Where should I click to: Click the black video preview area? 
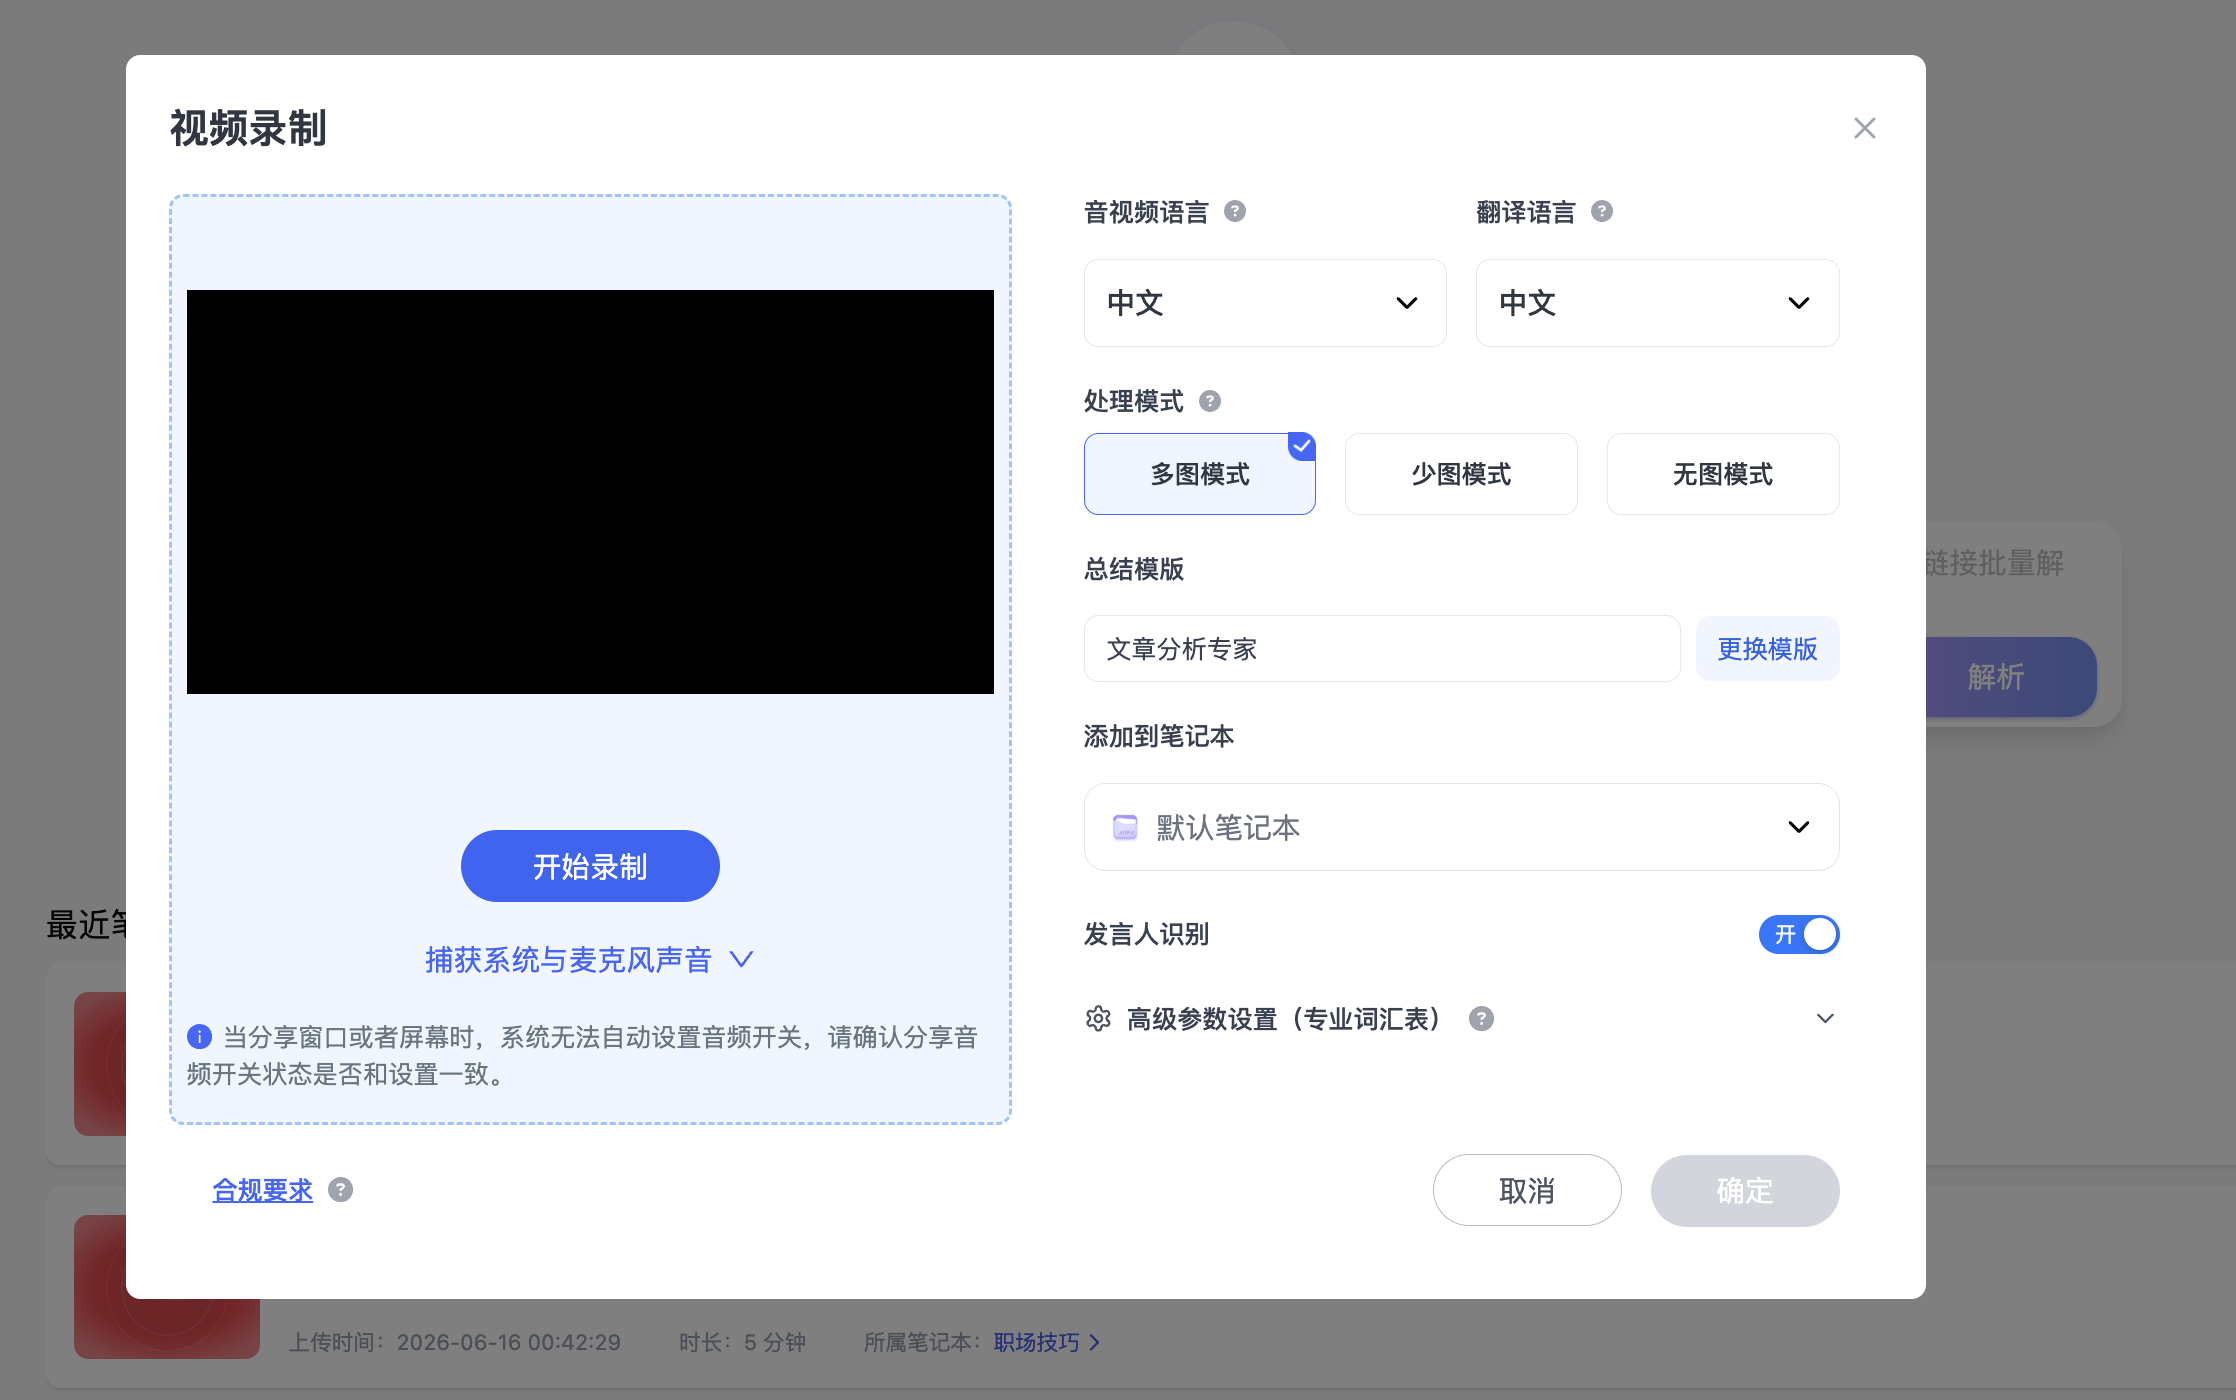coord(590,492)
